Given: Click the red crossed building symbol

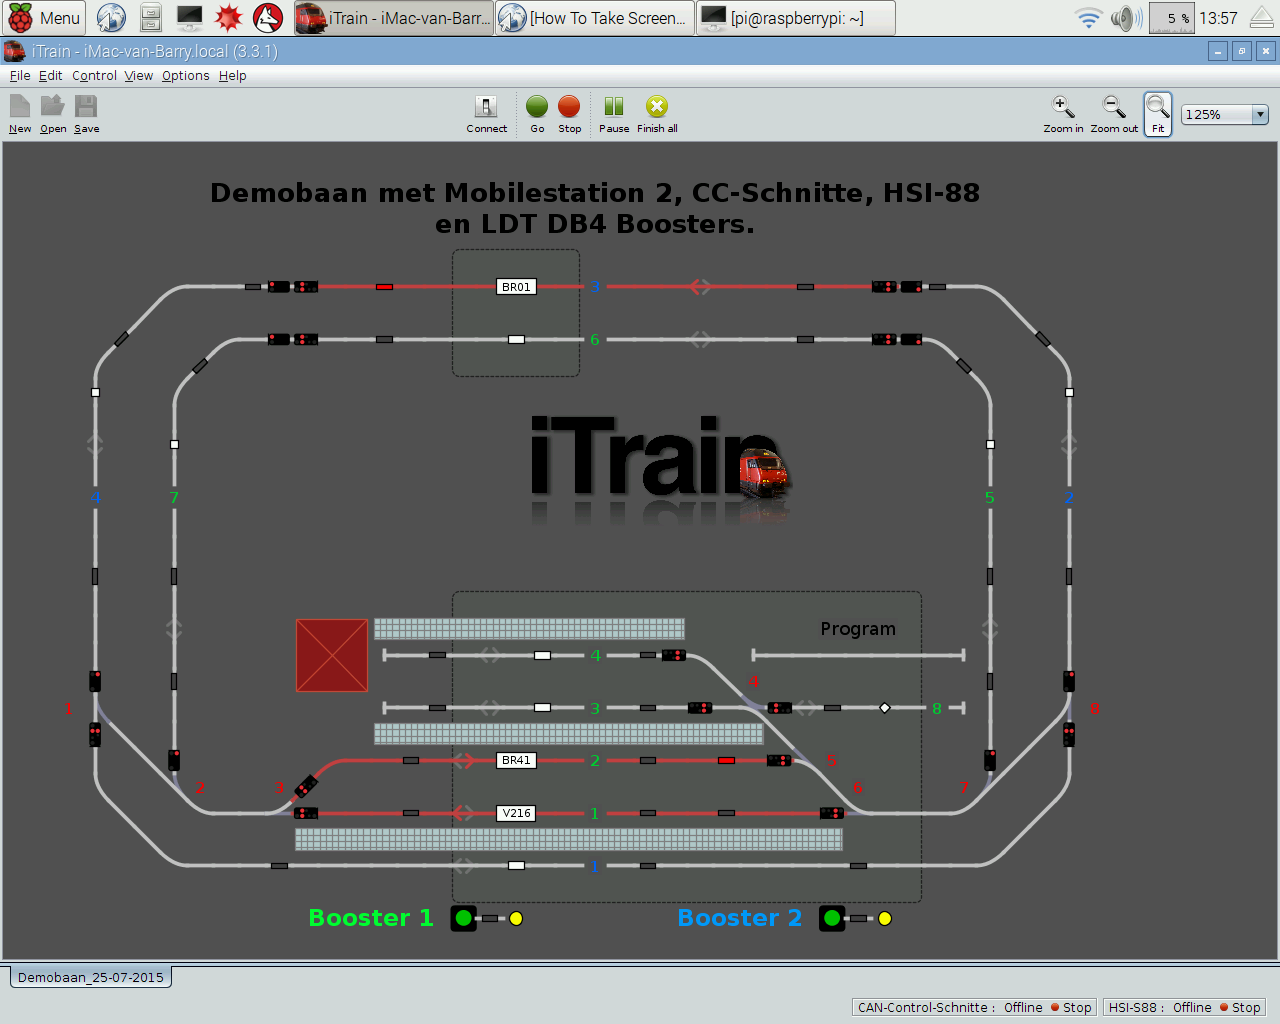Looking at the screenshot, I should (x=332, y=655).
